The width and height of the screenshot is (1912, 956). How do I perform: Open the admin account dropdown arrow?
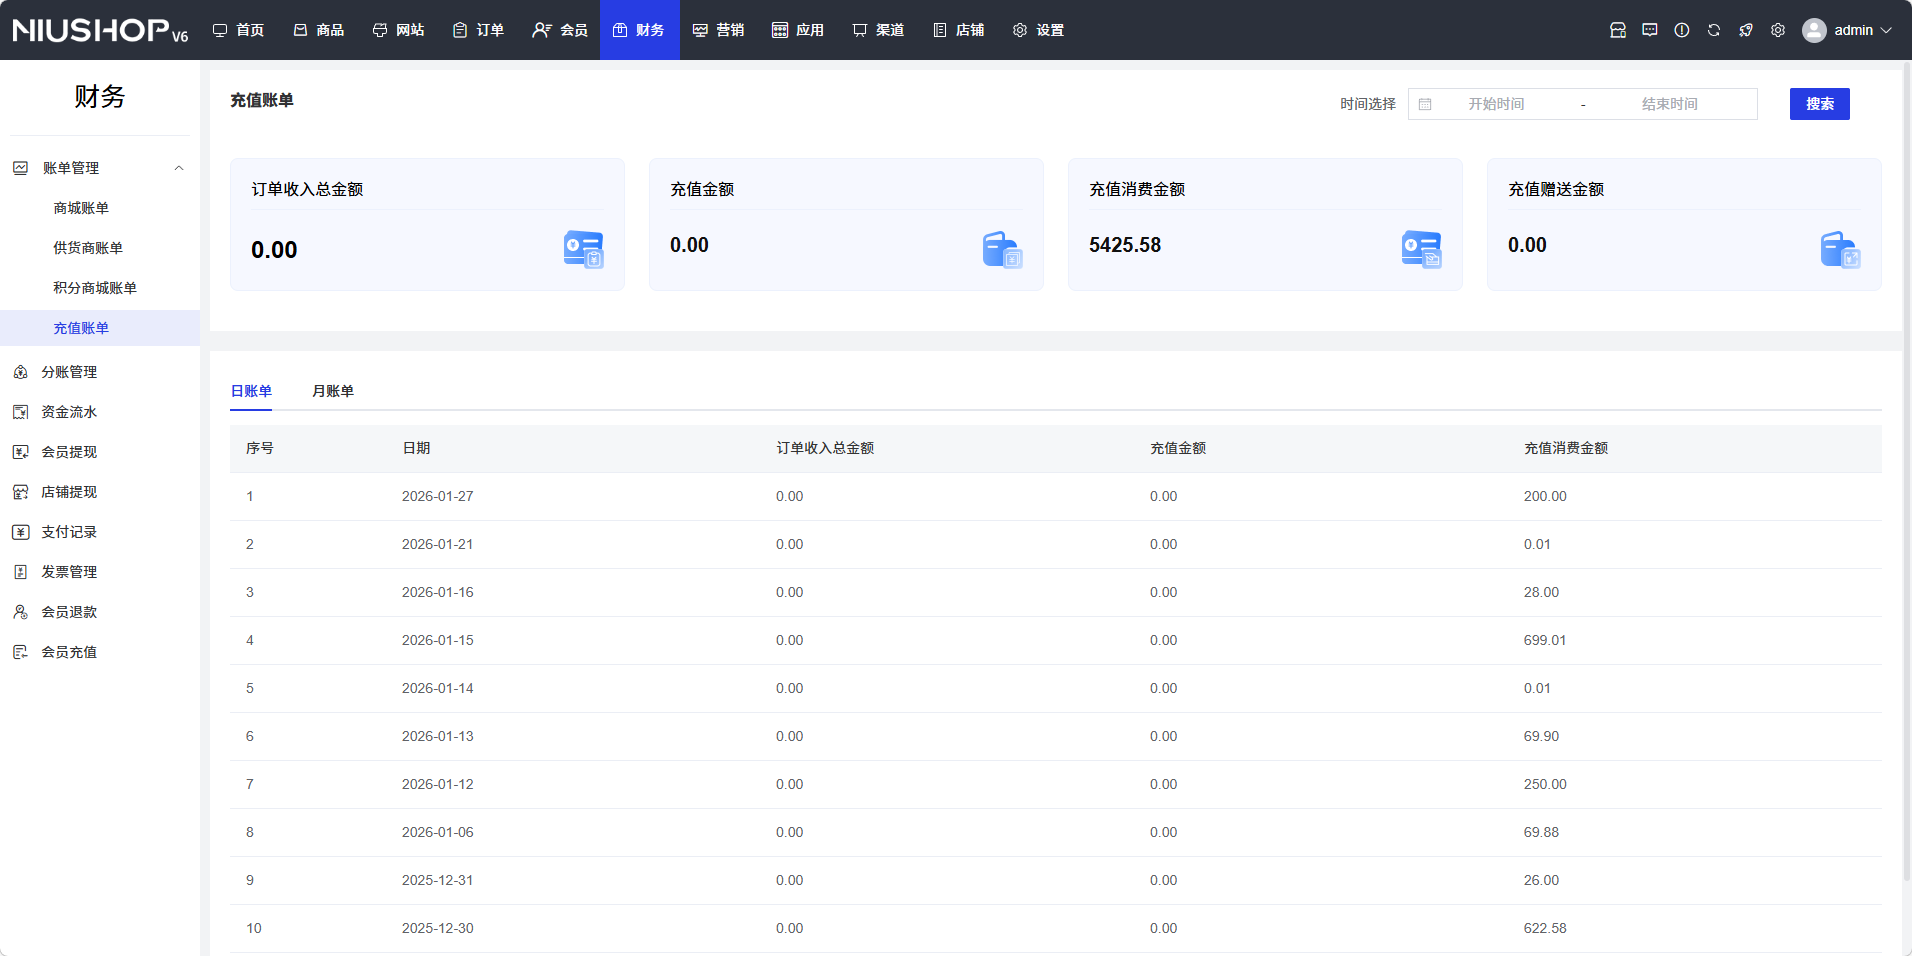(1886, 30)
